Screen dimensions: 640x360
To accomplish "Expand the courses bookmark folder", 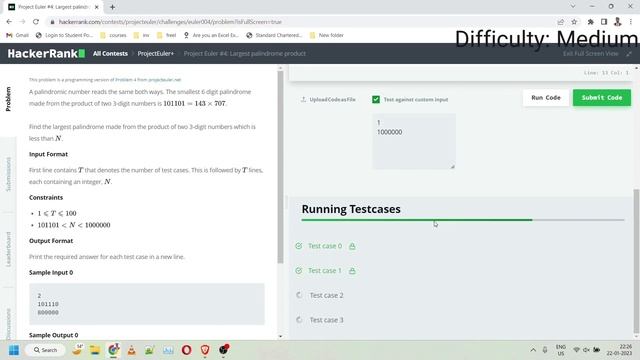I will [113, 35].
